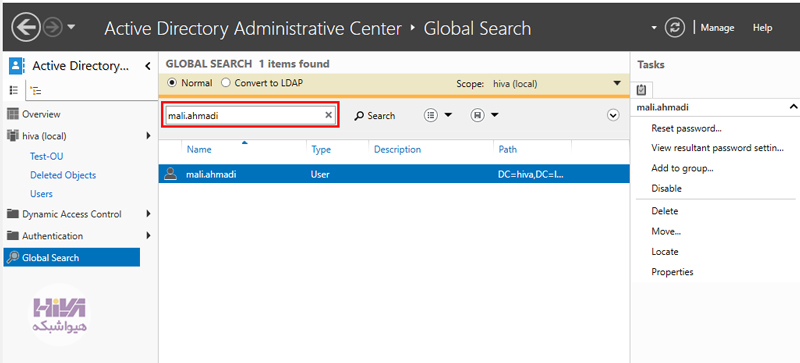Select hiva (local) domain node
Viewport: 800px width, 363px height.
click(44, 136)
